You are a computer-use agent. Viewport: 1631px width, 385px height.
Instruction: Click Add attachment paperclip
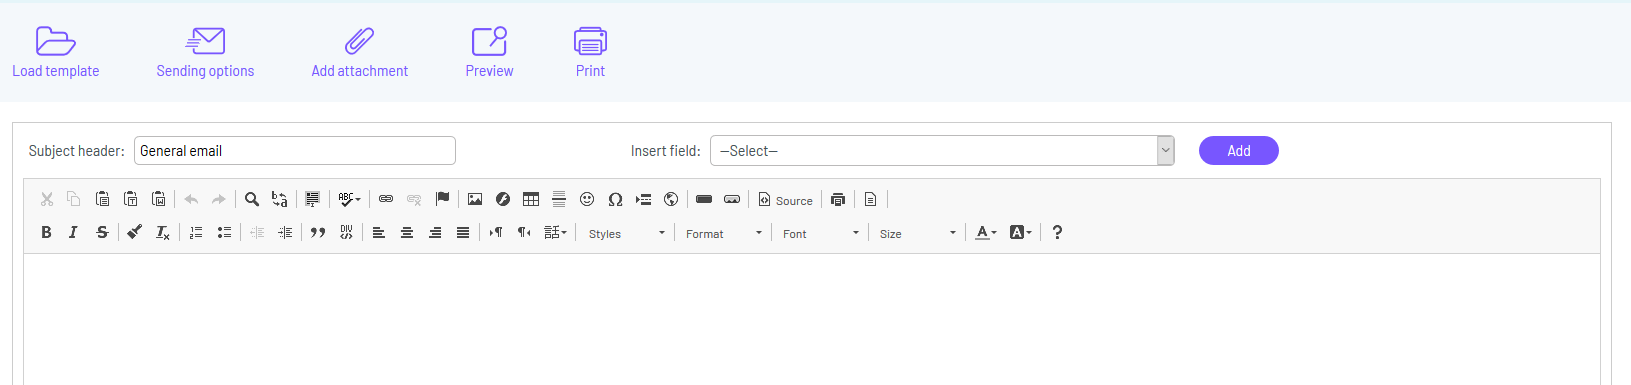coord(359,53)
